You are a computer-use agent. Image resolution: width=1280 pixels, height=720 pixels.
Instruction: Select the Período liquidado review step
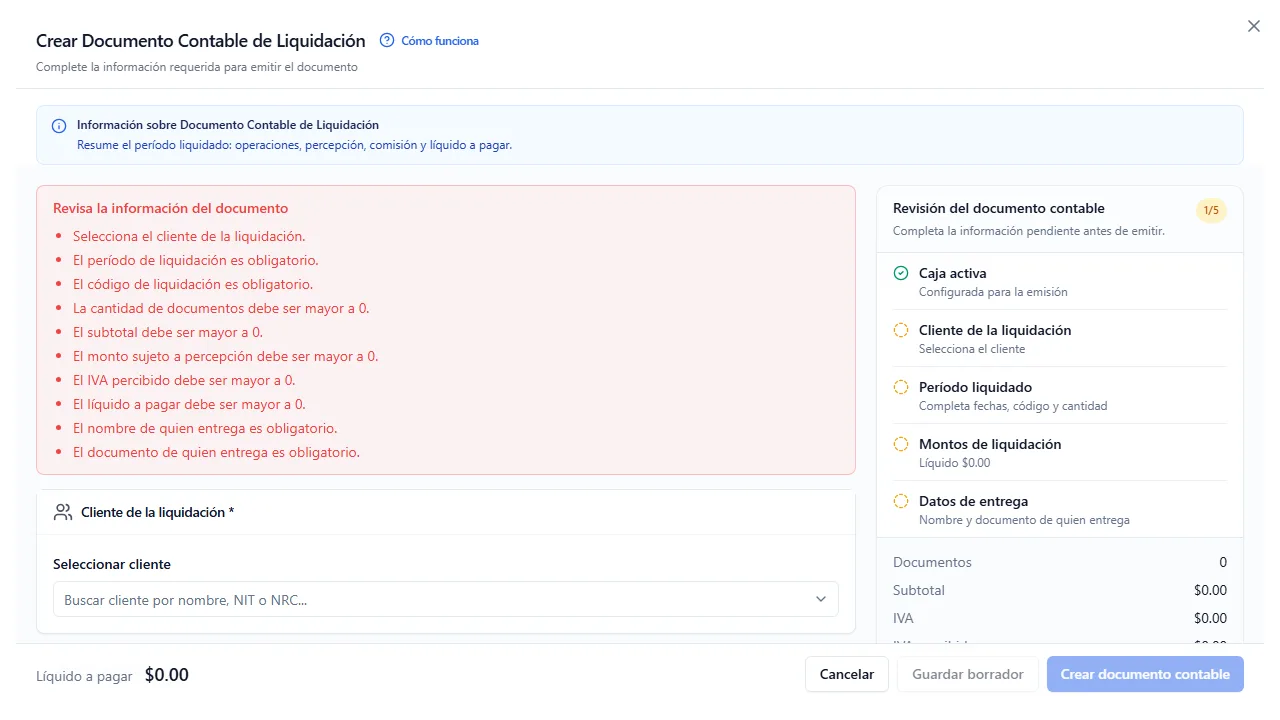point(1060,396)
